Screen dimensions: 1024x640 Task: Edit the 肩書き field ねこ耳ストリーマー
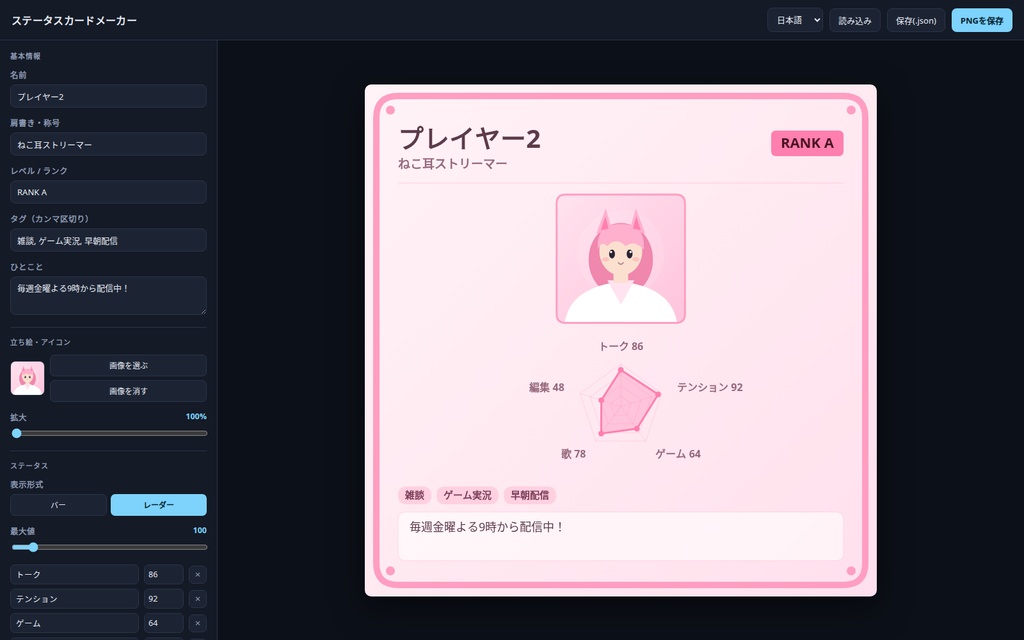click(x=108, y=144)
